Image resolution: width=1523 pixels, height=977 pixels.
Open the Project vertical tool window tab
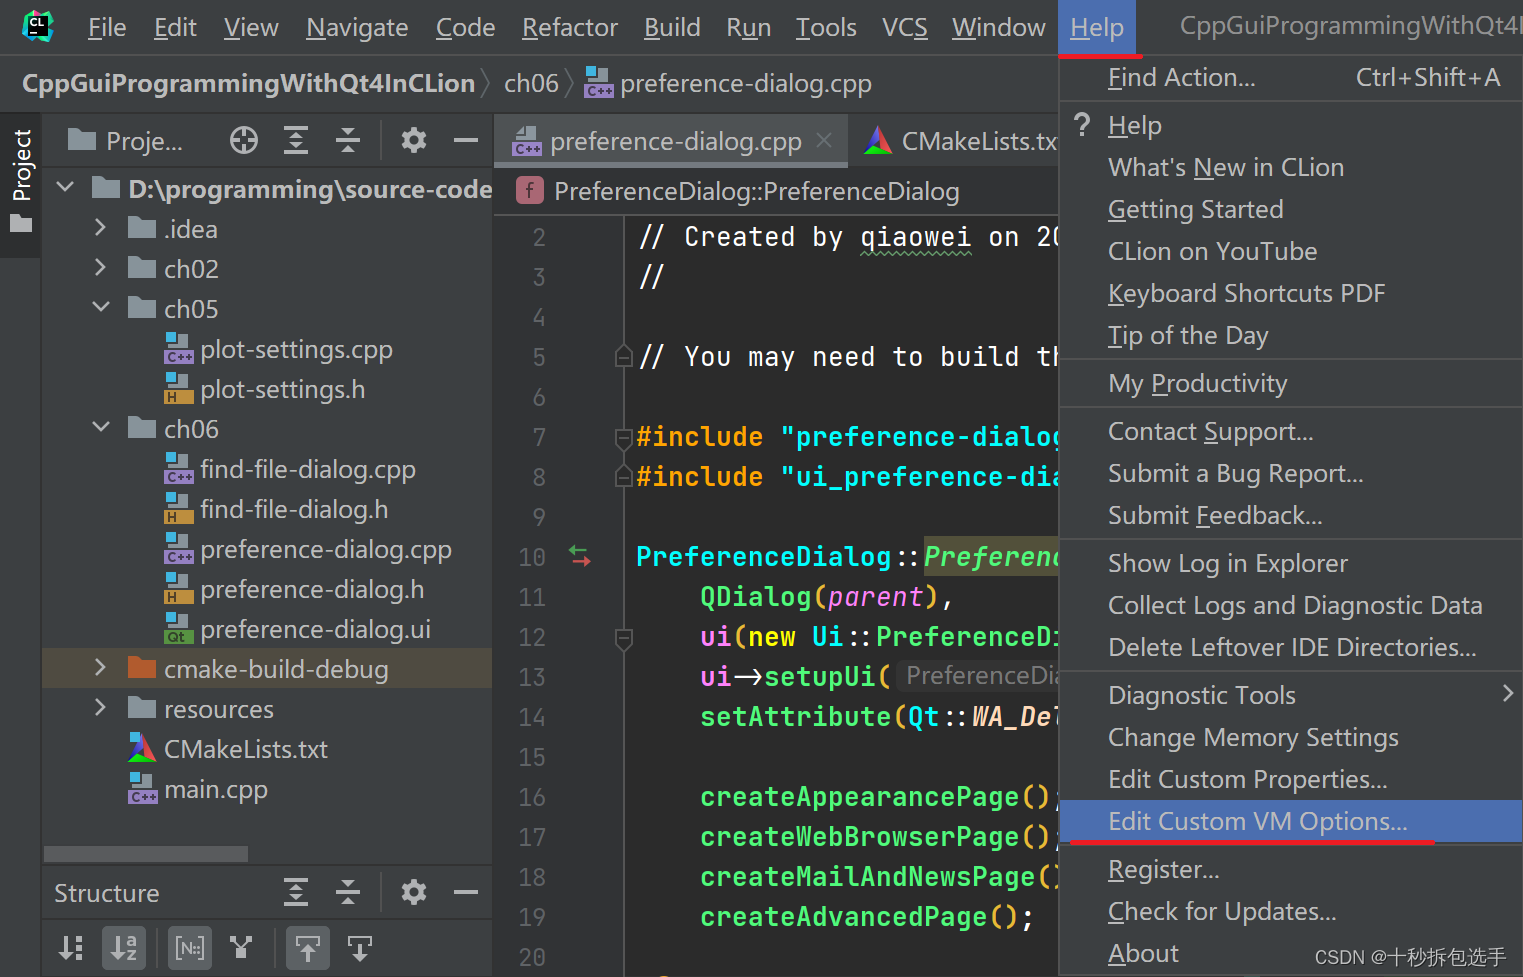(x=21, y=181)
